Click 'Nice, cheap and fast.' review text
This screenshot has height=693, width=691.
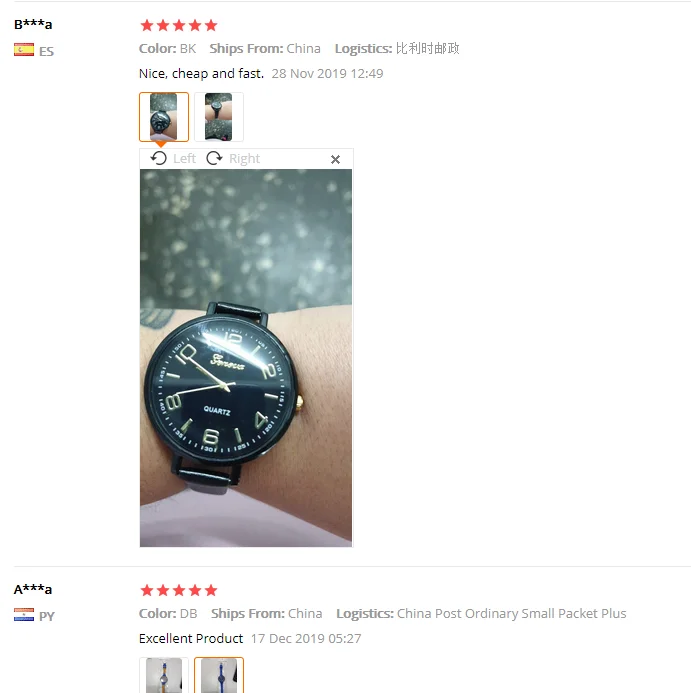(201, 73)
